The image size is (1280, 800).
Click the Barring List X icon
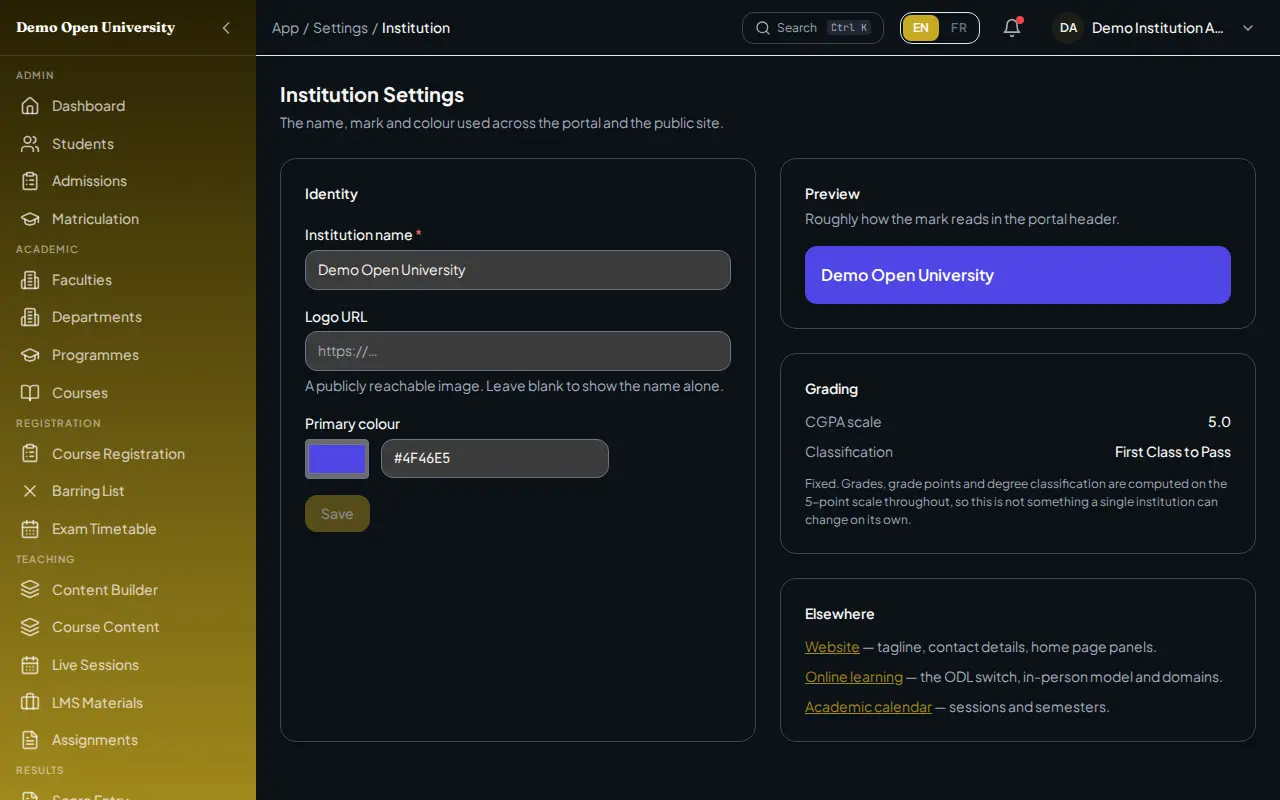30,491
